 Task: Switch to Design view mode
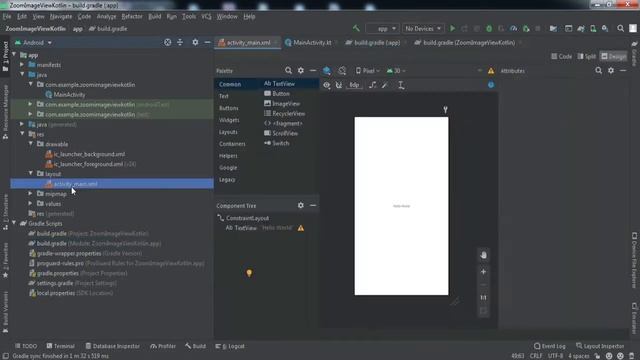point(613,56)
